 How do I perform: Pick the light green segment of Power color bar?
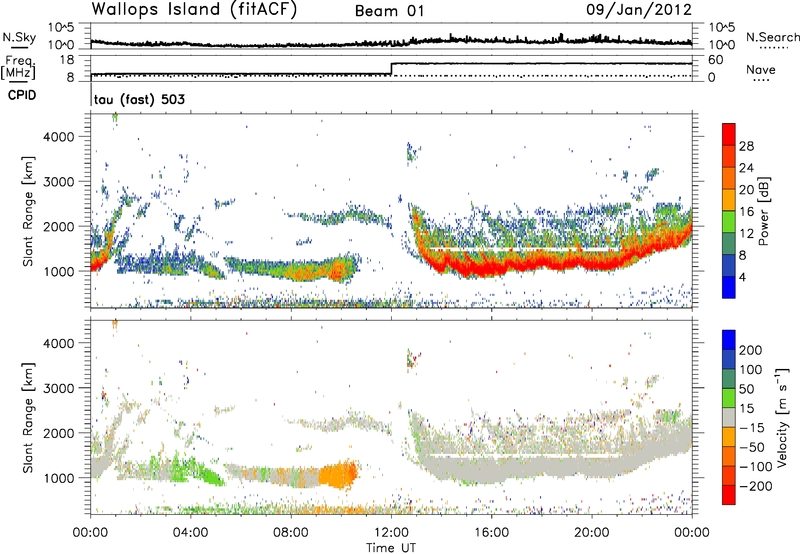coord(729,222)
